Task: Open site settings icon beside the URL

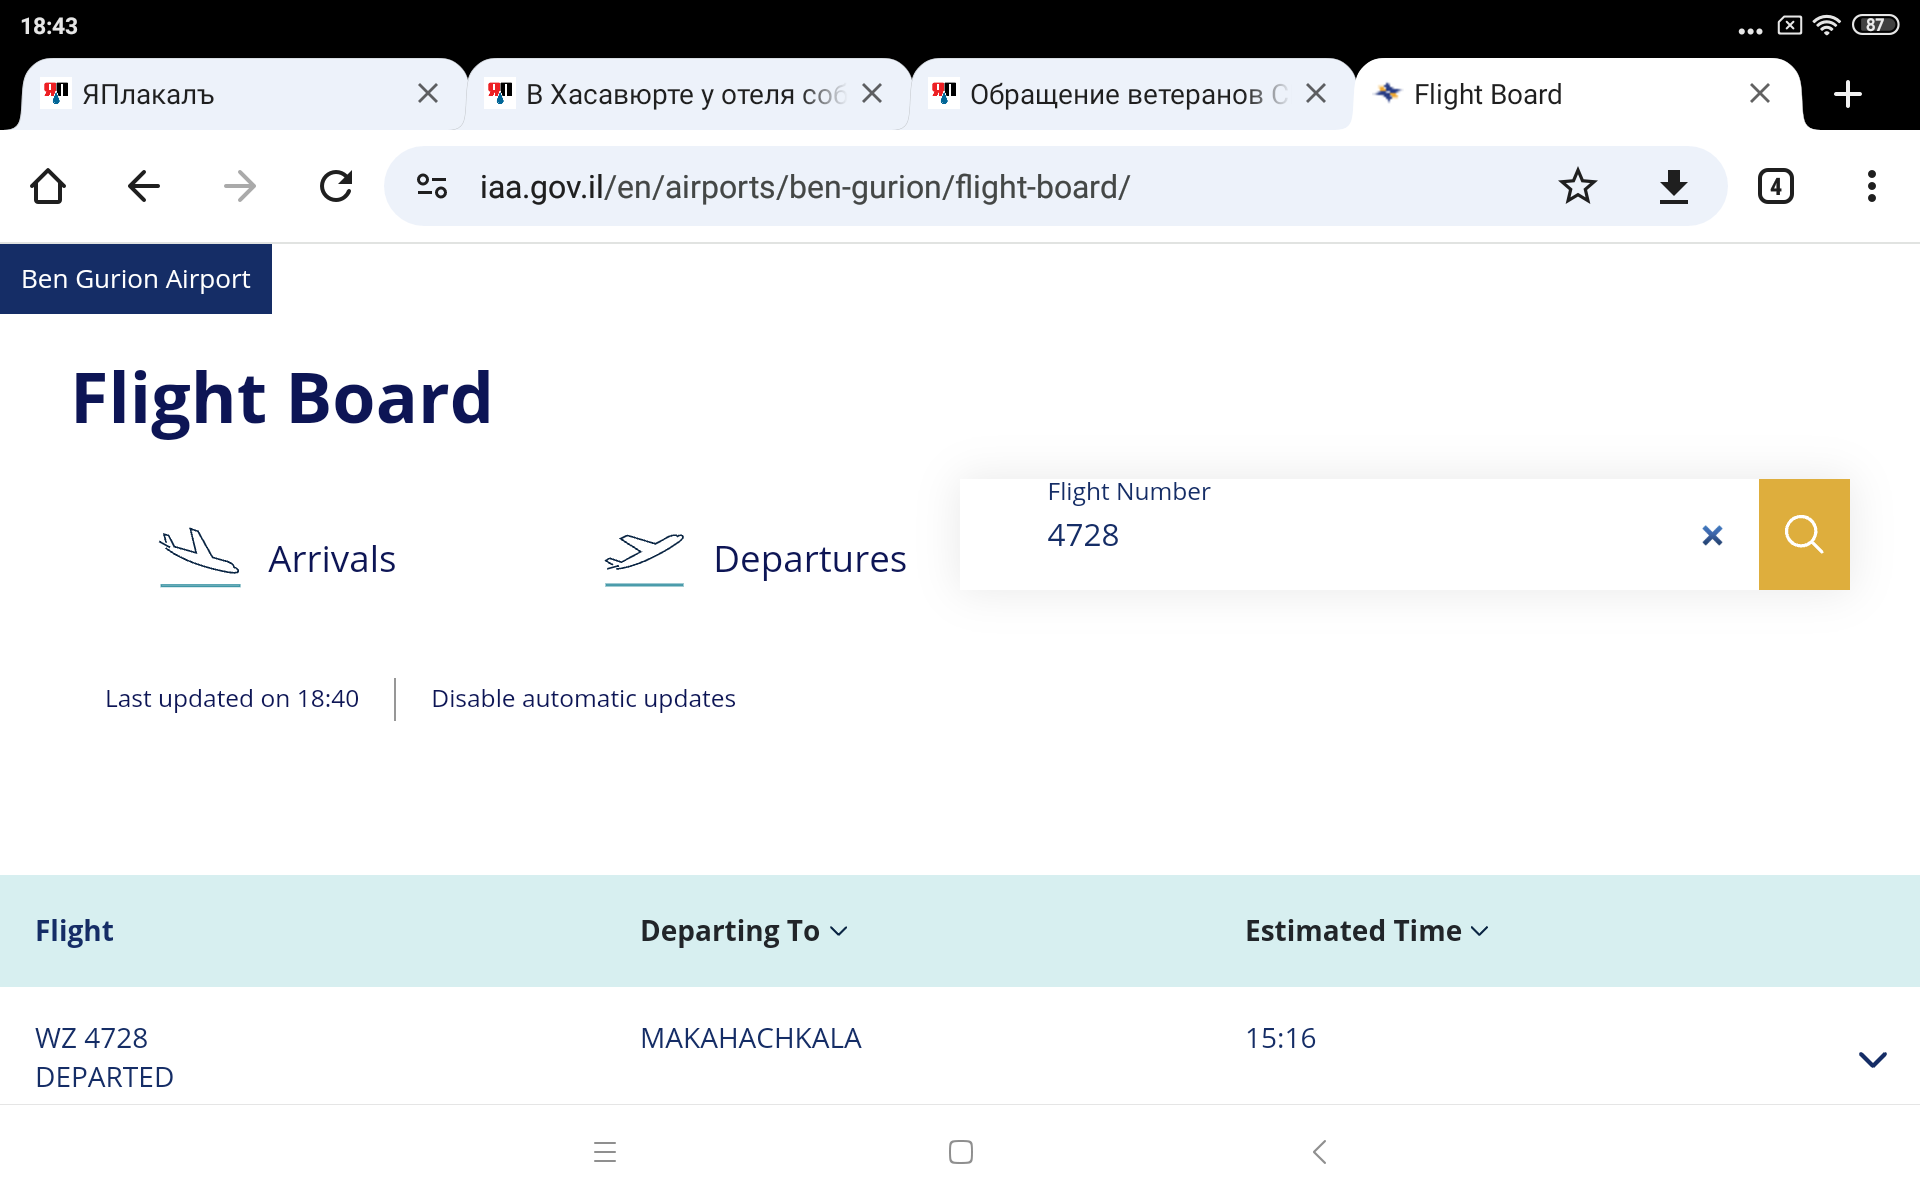Action: 432,186
